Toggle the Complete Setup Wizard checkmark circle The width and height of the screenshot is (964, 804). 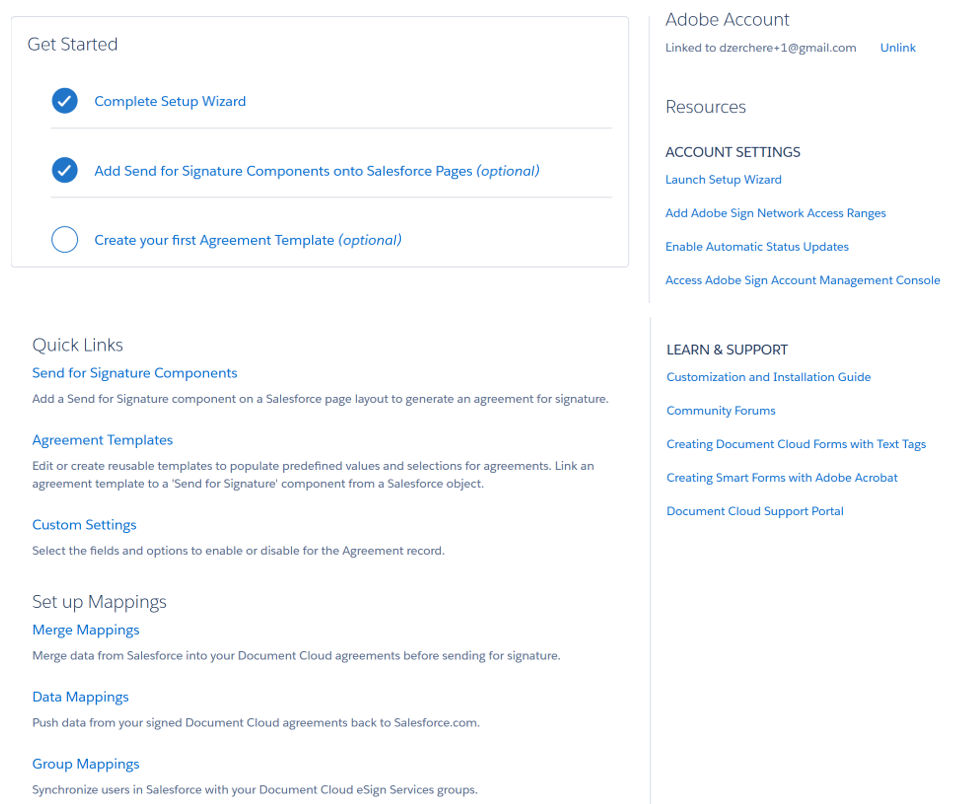pos(64,100)
